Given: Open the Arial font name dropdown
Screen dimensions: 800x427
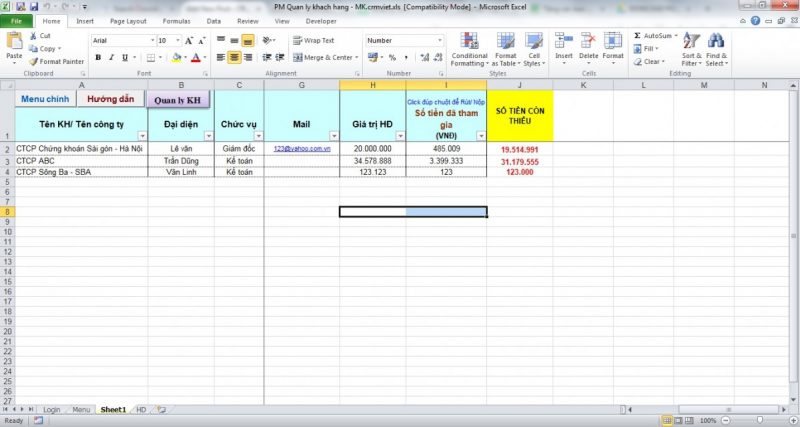Looking at the screenshot, I should 153,40.
